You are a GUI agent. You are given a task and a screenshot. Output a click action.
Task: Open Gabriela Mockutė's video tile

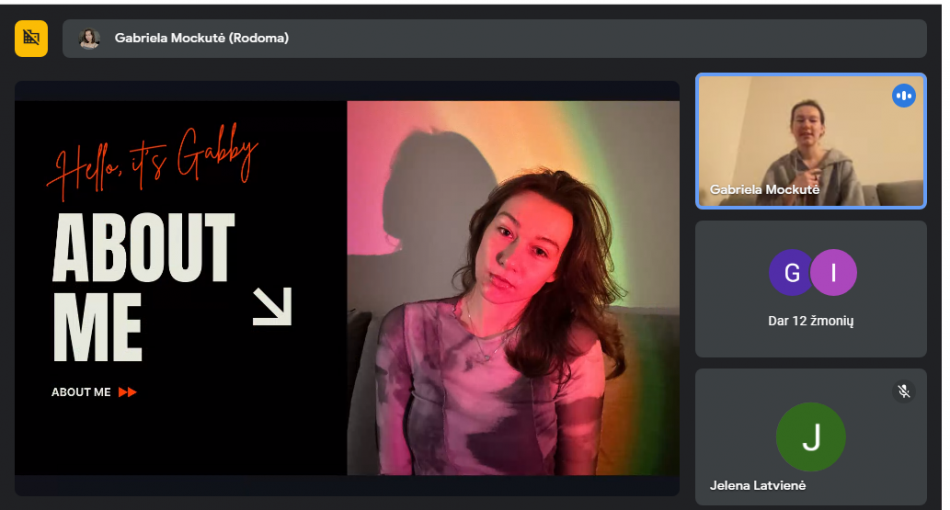(x=811, y=141)
